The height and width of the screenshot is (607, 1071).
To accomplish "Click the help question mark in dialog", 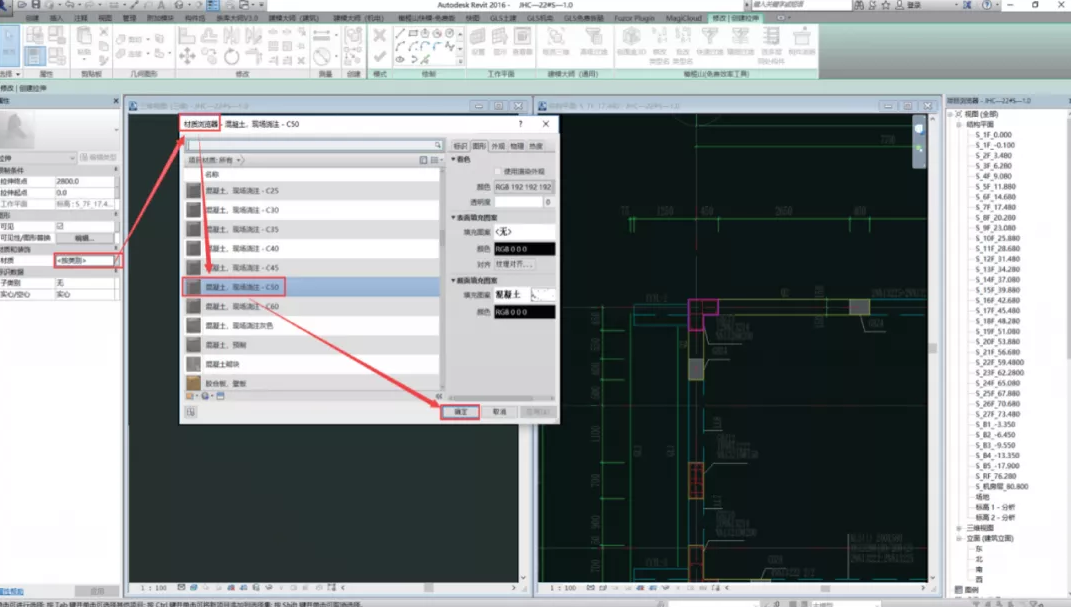I will pos(520,124).
